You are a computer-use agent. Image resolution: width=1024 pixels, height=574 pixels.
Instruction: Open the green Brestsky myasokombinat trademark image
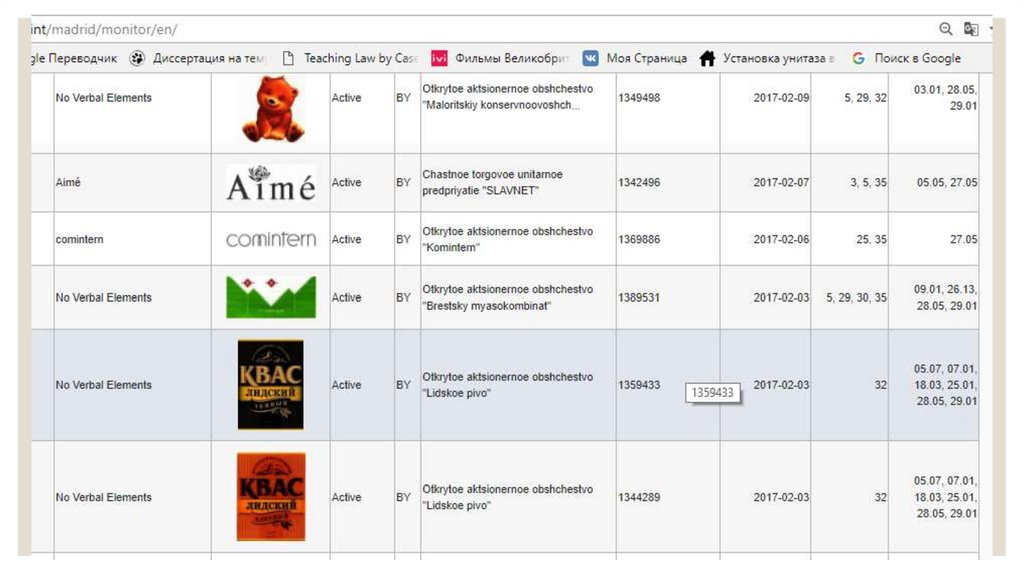click(x=271, y=297)
